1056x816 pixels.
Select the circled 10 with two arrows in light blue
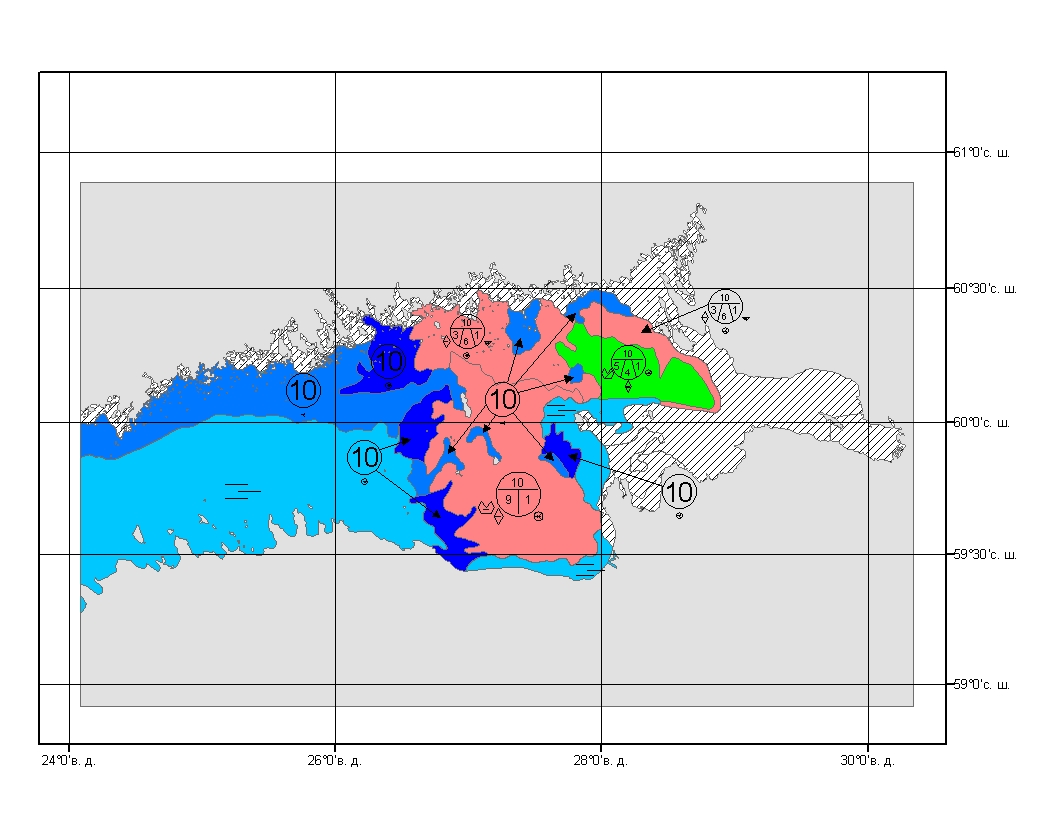[364, 458]
